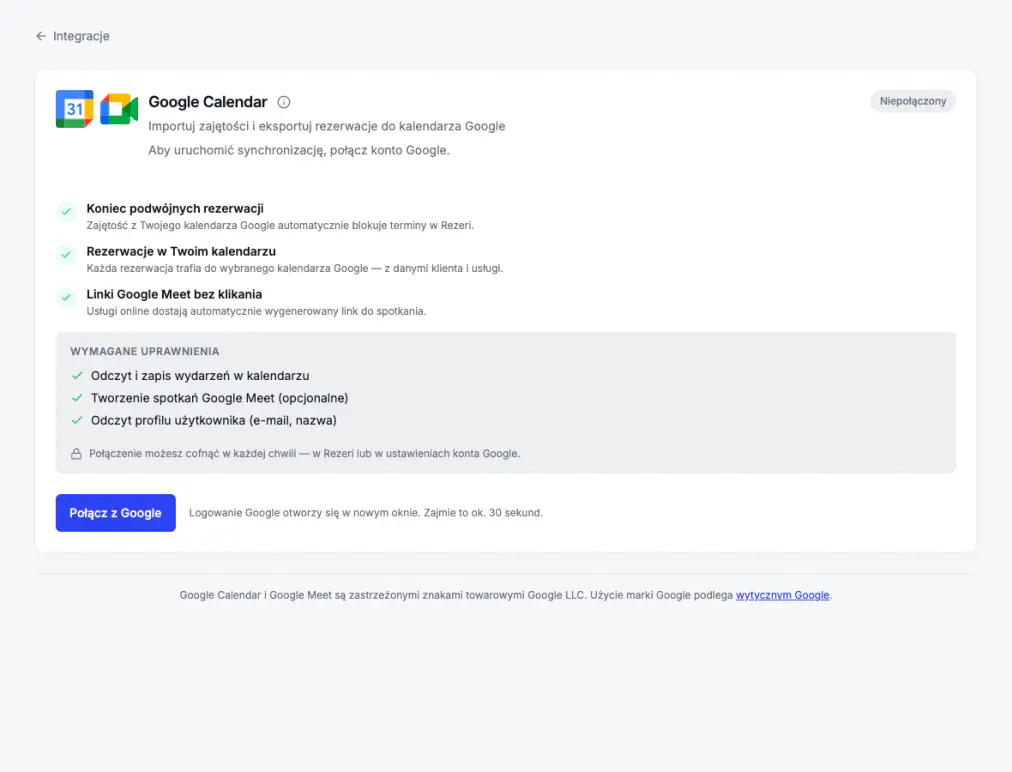Click the checkmark next to Tworzenie spotkań Google Meet
This screenshot has height=772, width=1012.
point(77,398)
